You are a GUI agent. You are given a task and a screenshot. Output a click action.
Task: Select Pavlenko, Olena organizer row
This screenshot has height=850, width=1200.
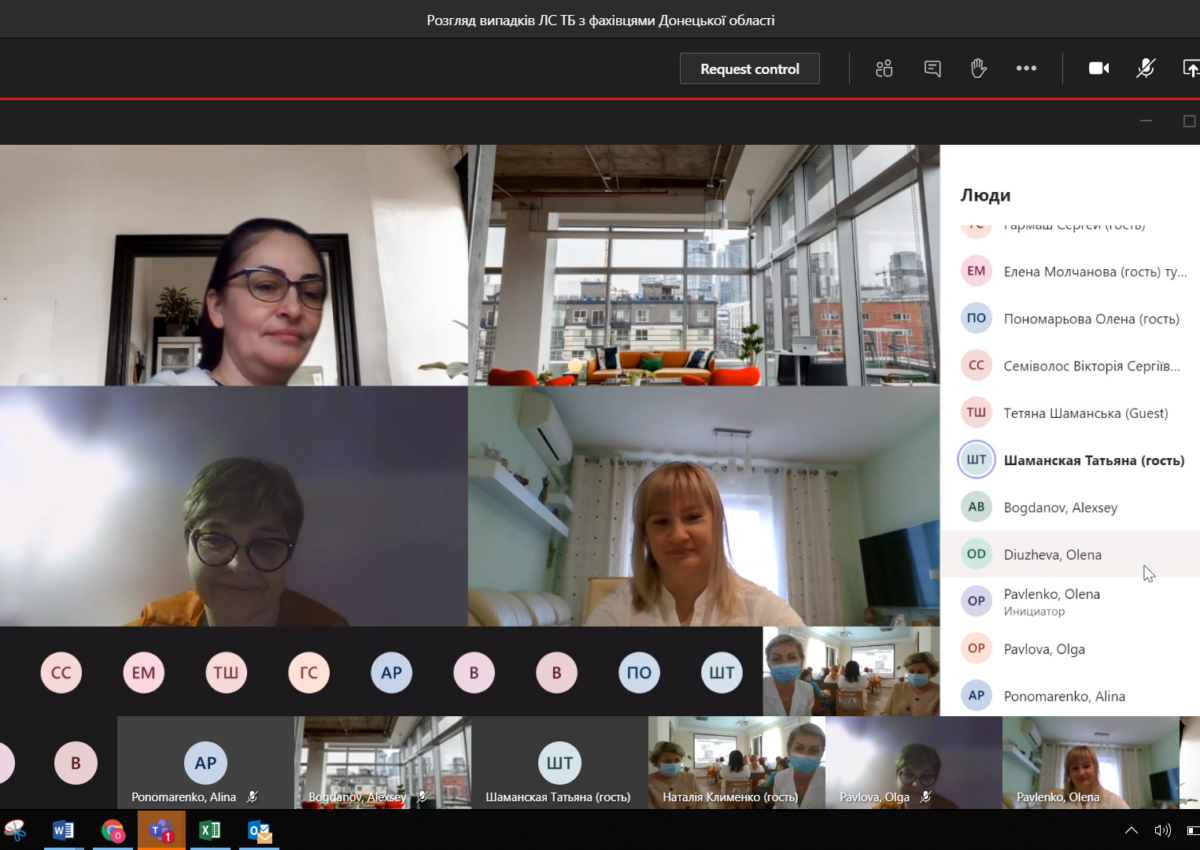tap(1070, 601)
